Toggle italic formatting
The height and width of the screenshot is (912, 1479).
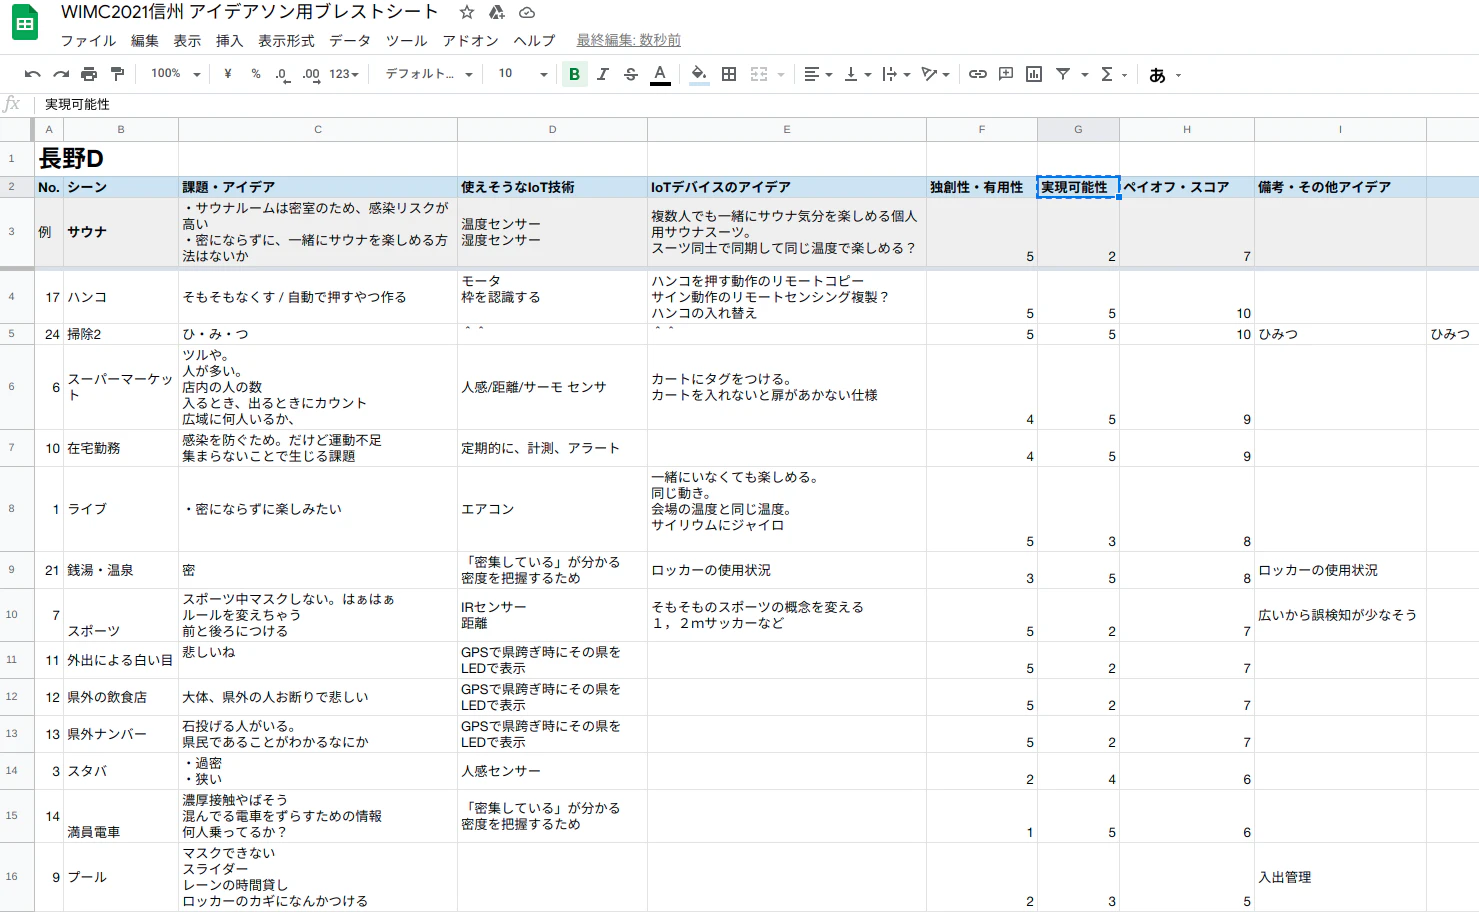[603, 74]
